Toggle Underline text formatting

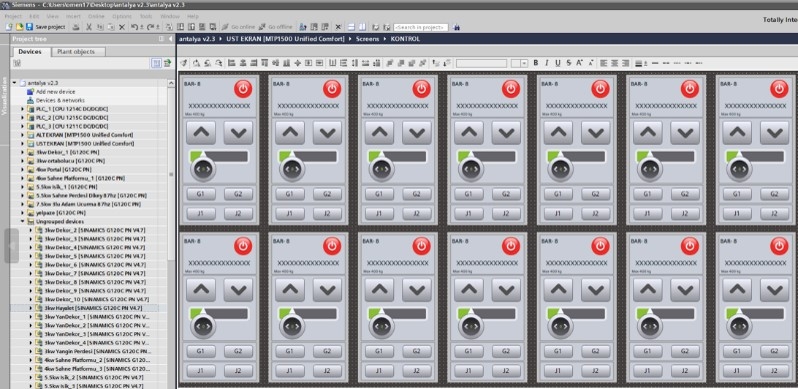point(558,63)
